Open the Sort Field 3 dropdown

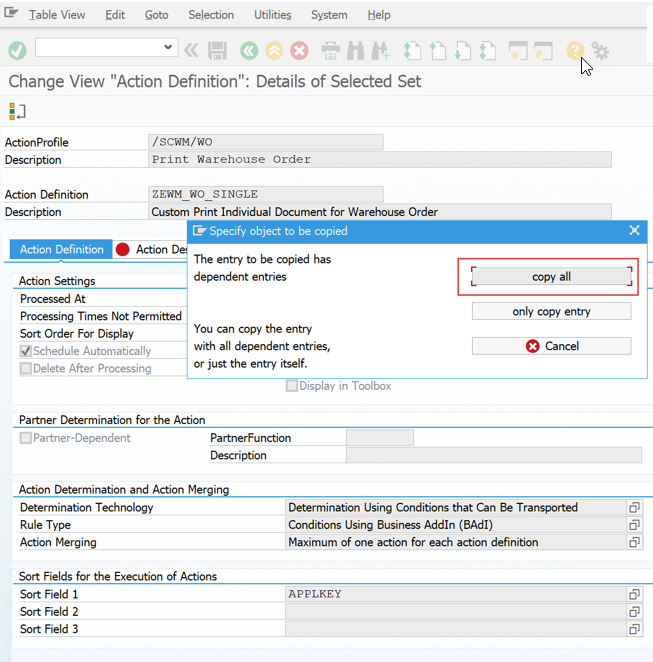pos(634,629)
